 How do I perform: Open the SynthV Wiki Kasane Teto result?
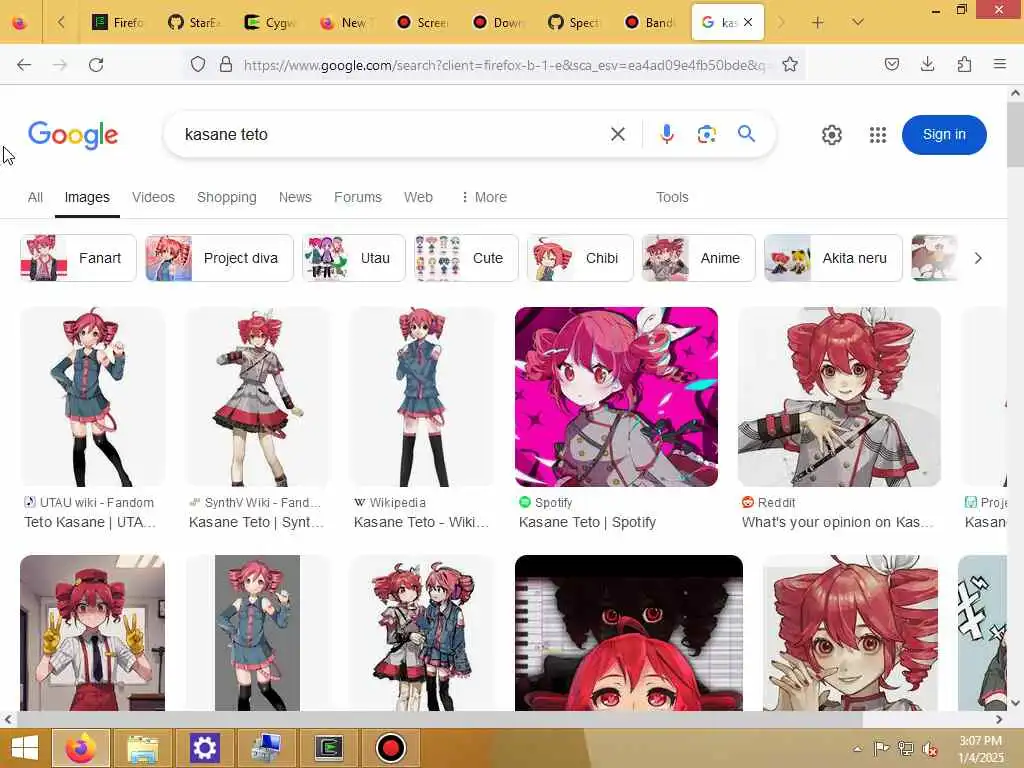tap(256, 522)
